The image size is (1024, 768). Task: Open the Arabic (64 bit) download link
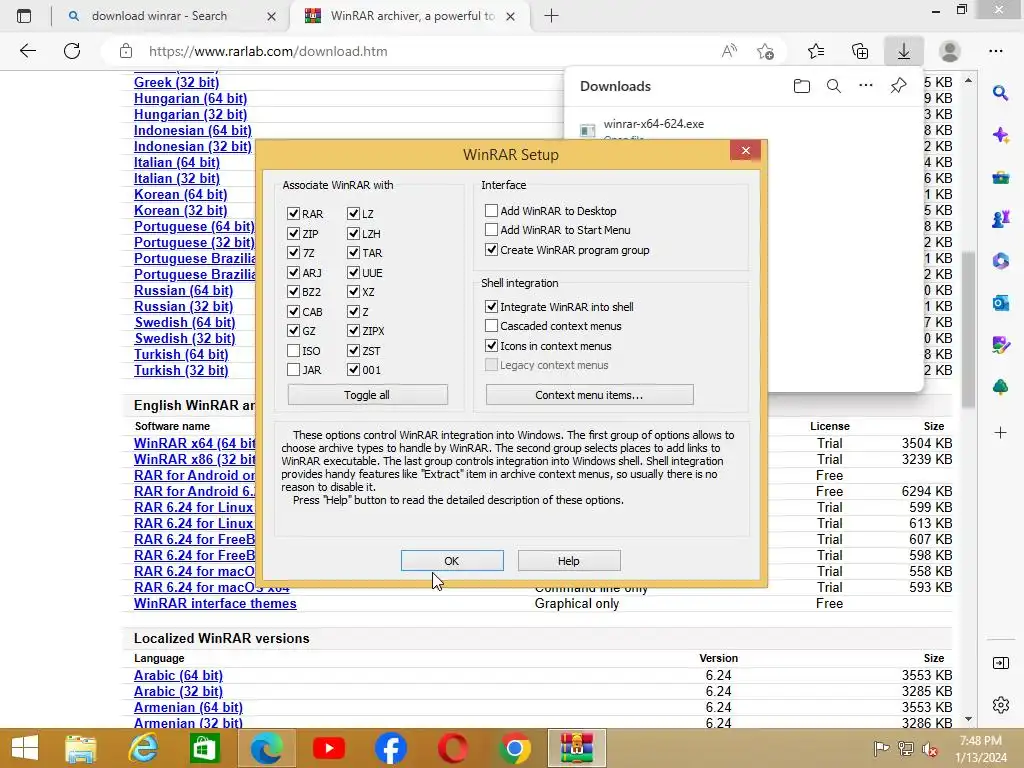pyautogui.click(x=178, y=675)
